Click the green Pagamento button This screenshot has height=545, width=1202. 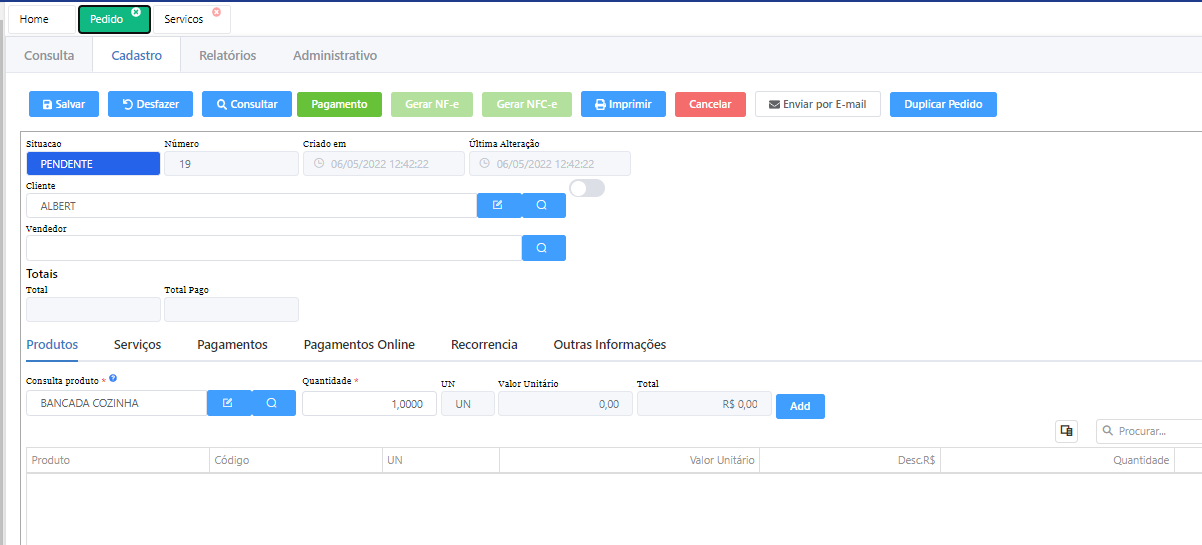coord(339,104)
